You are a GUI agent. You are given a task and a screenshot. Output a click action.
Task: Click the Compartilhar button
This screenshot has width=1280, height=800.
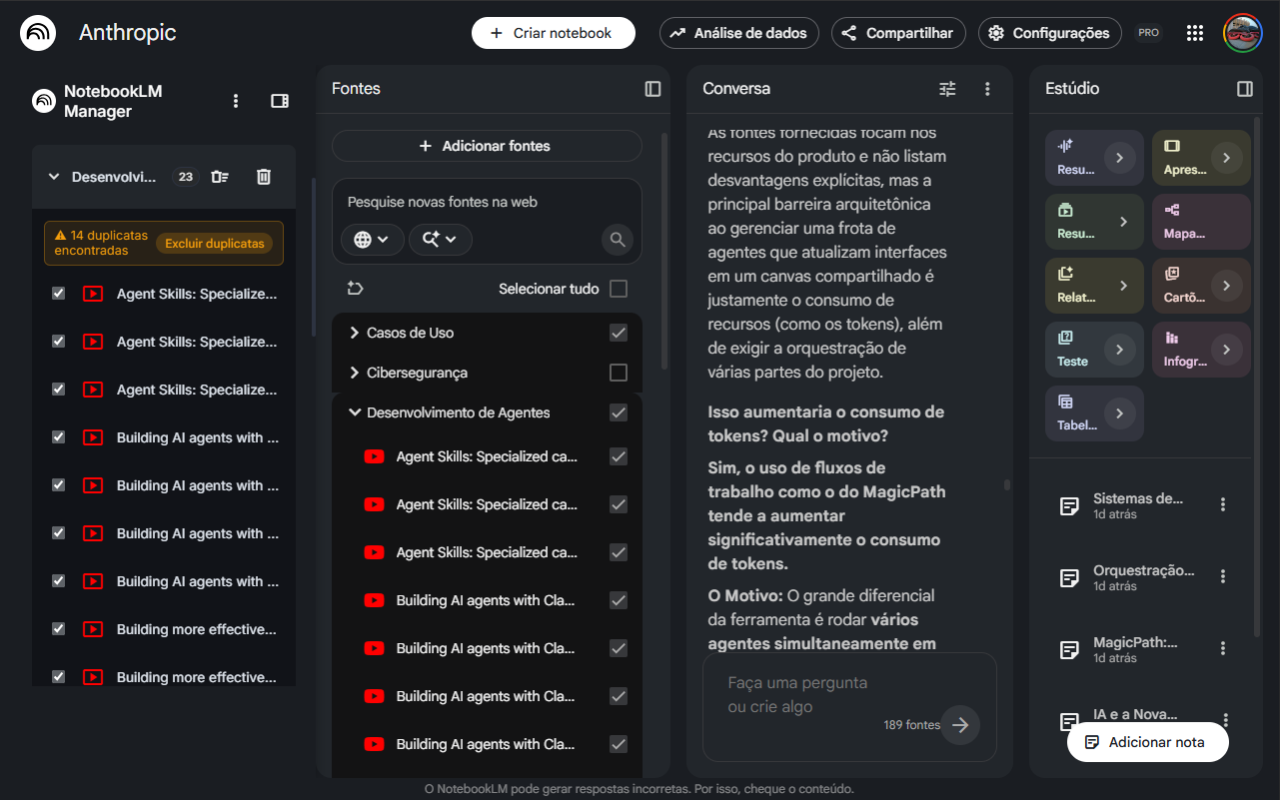tap(899, 33)
